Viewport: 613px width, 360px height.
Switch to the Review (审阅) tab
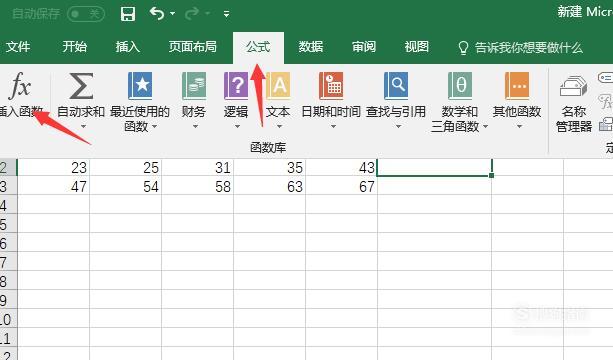(364, 47)
